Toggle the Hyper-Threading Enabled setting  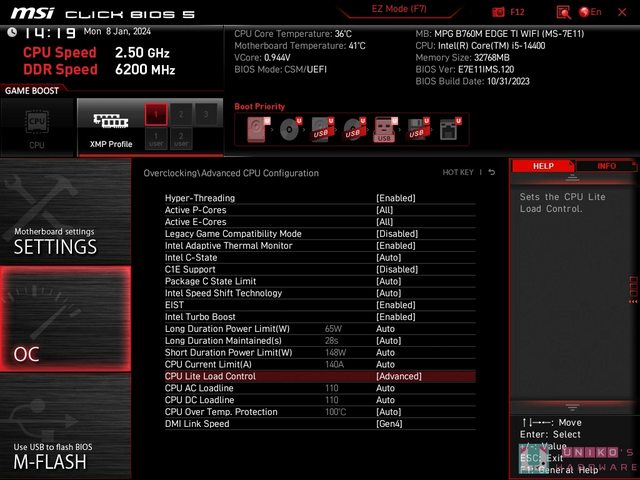[x=395, y=198]
